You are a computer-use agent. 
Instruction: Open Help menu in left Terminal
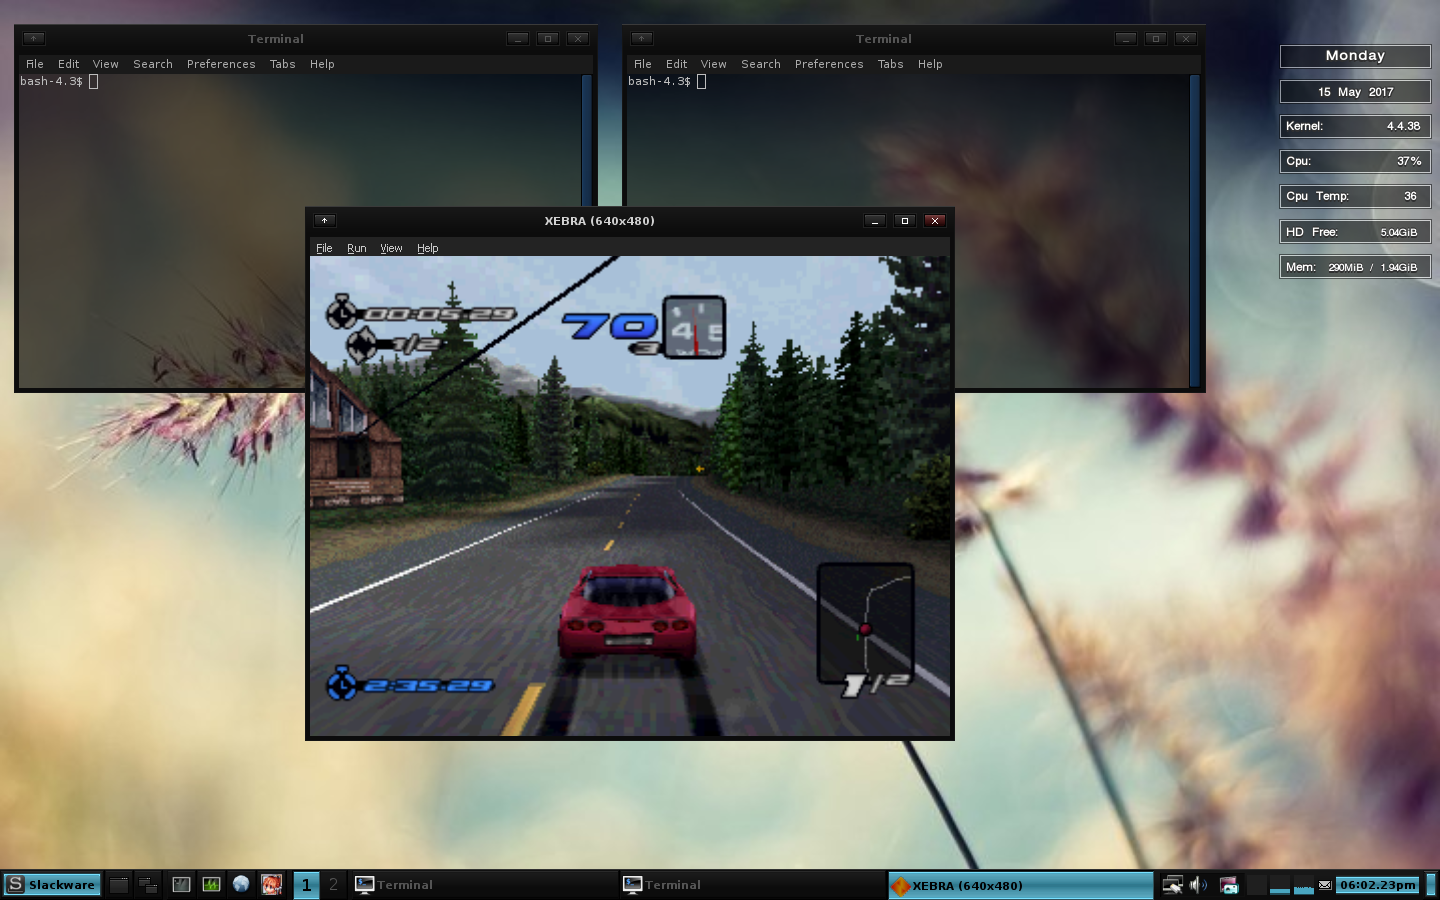tap(322, 64)
